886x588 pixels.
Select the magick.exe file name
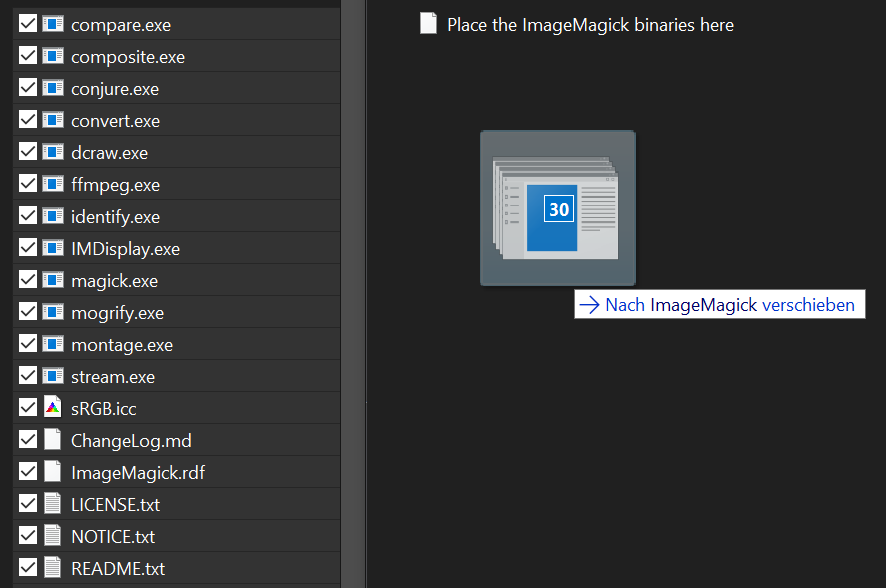click(115, 281)
